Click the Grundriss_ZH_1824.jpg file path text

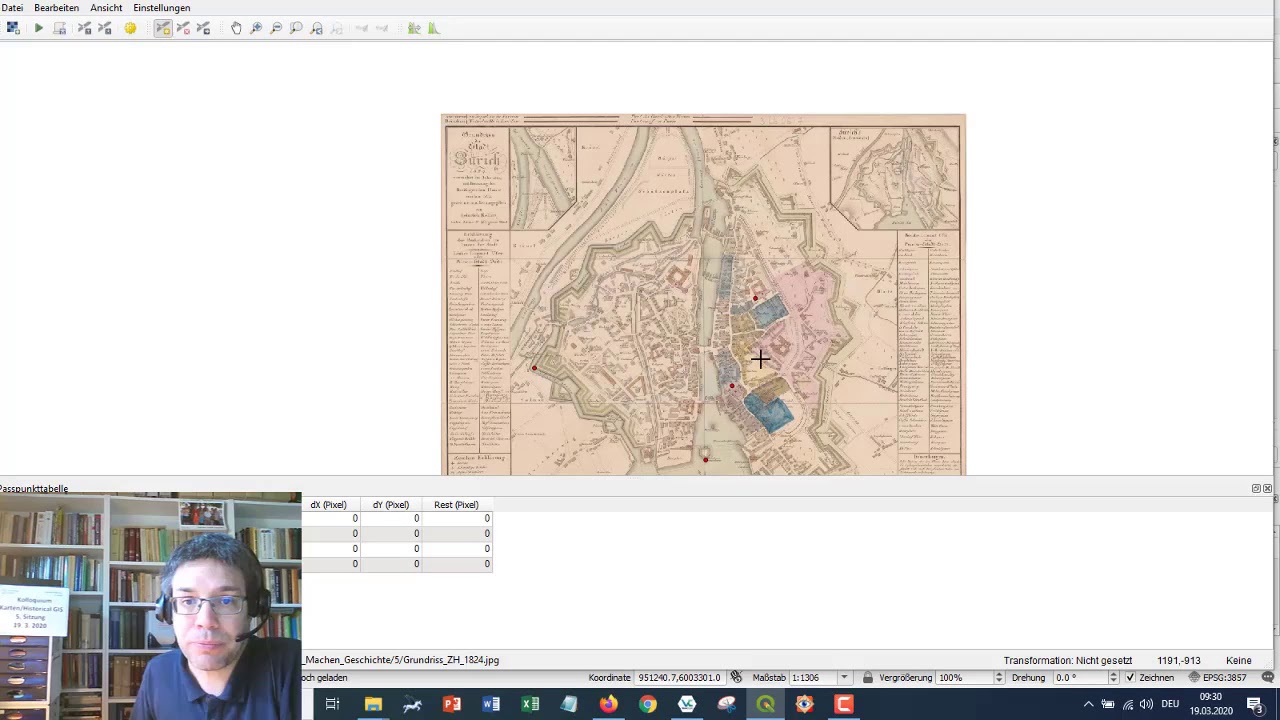point(402,660)
